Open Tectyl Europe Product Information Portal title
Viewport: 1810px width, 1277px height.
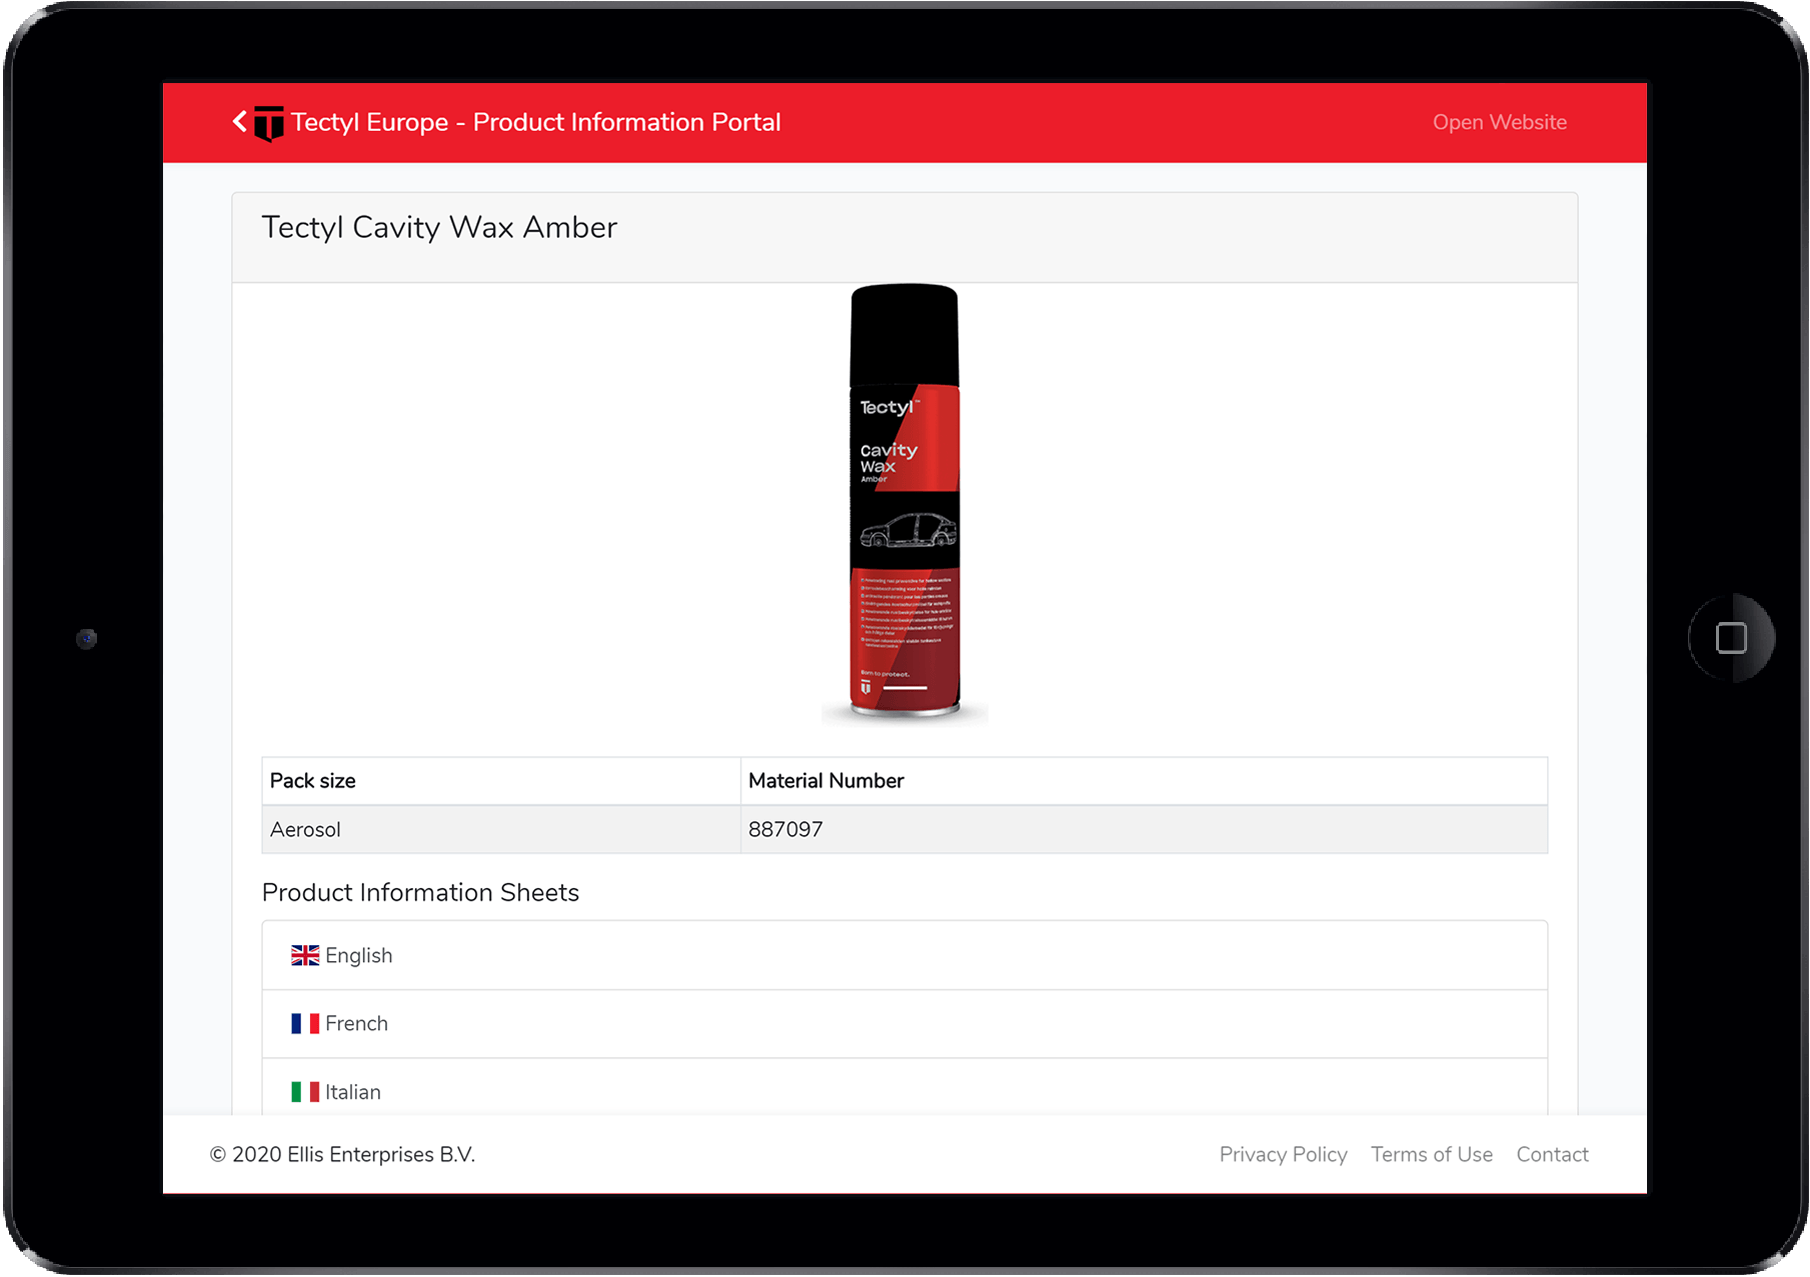[536, 122]
